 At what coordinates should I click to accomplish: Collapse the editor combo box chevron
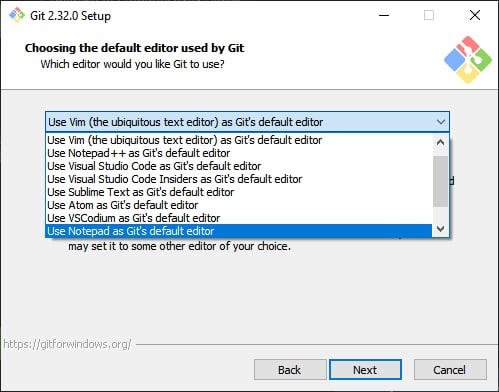pyautogui.click(x=441, y=122)
